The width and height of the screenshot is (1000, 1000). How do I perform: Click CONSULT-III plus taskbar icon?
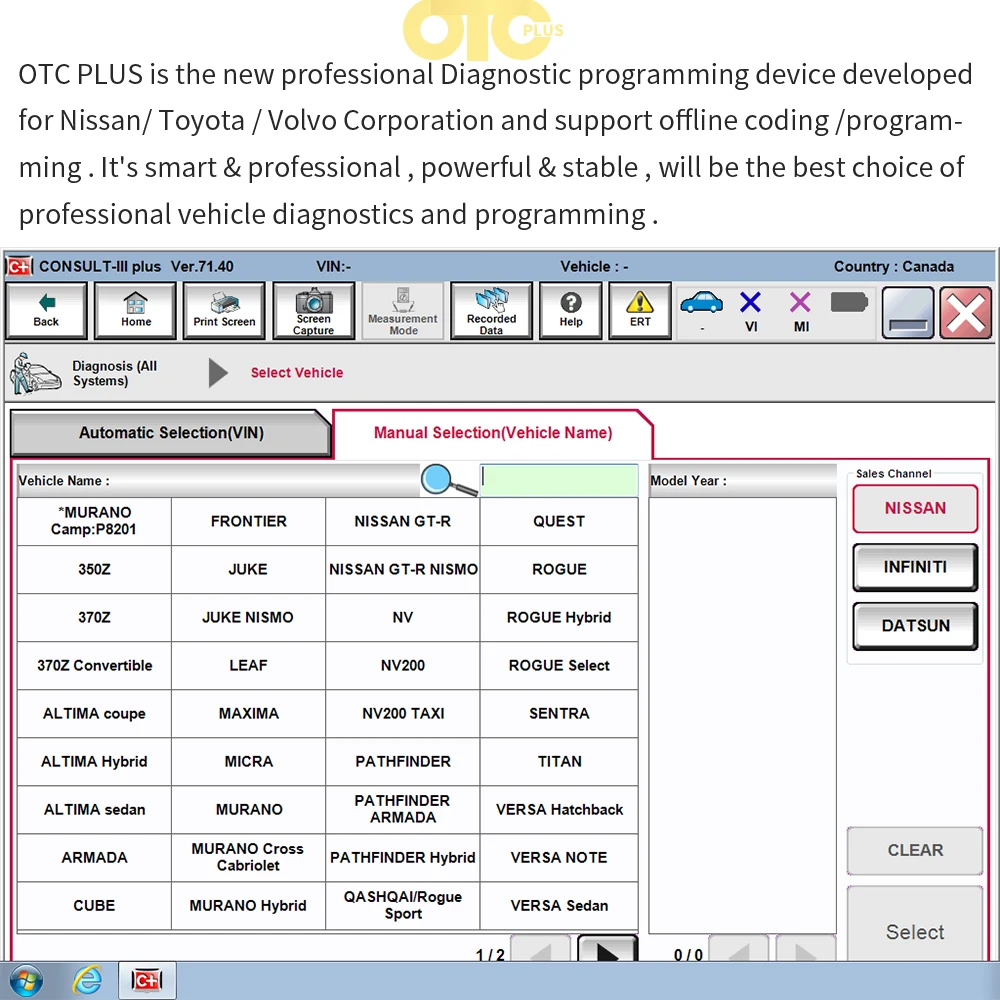click(x=147, y=980)
